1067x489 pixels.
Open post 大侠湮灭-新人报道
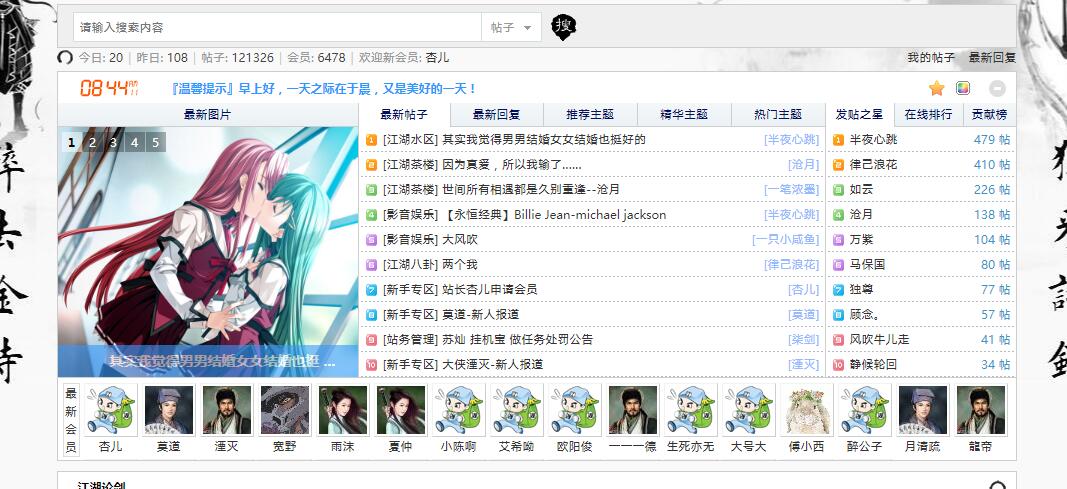click(x=493, y=364)
